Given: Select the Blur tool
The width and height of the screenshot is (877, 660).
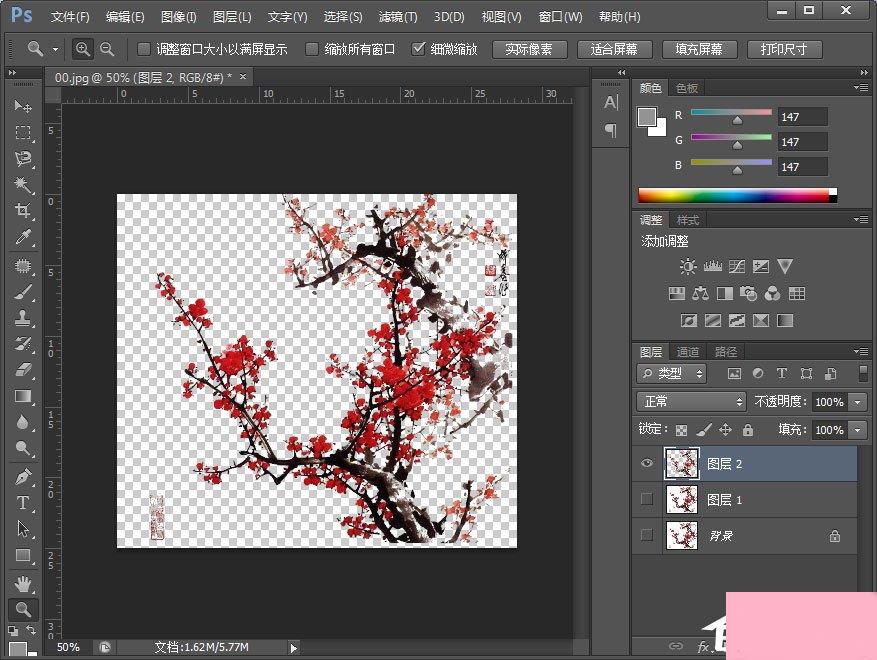Looking at the screenshot, I should 22,422.
